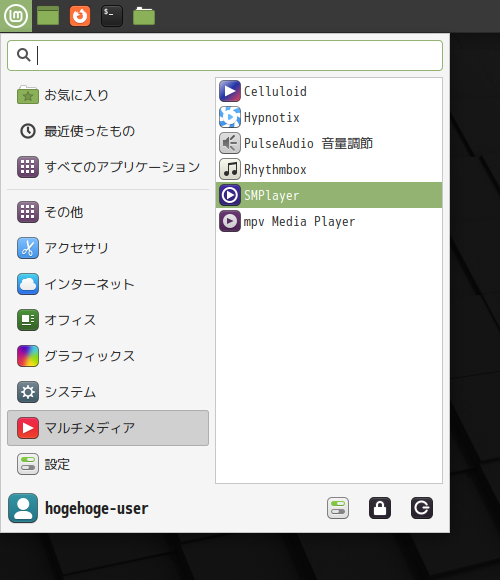Image resolution: width=500 pixels, height=580 pixels.
Task: Launch mpv Media Player
Action: (329, 221)
